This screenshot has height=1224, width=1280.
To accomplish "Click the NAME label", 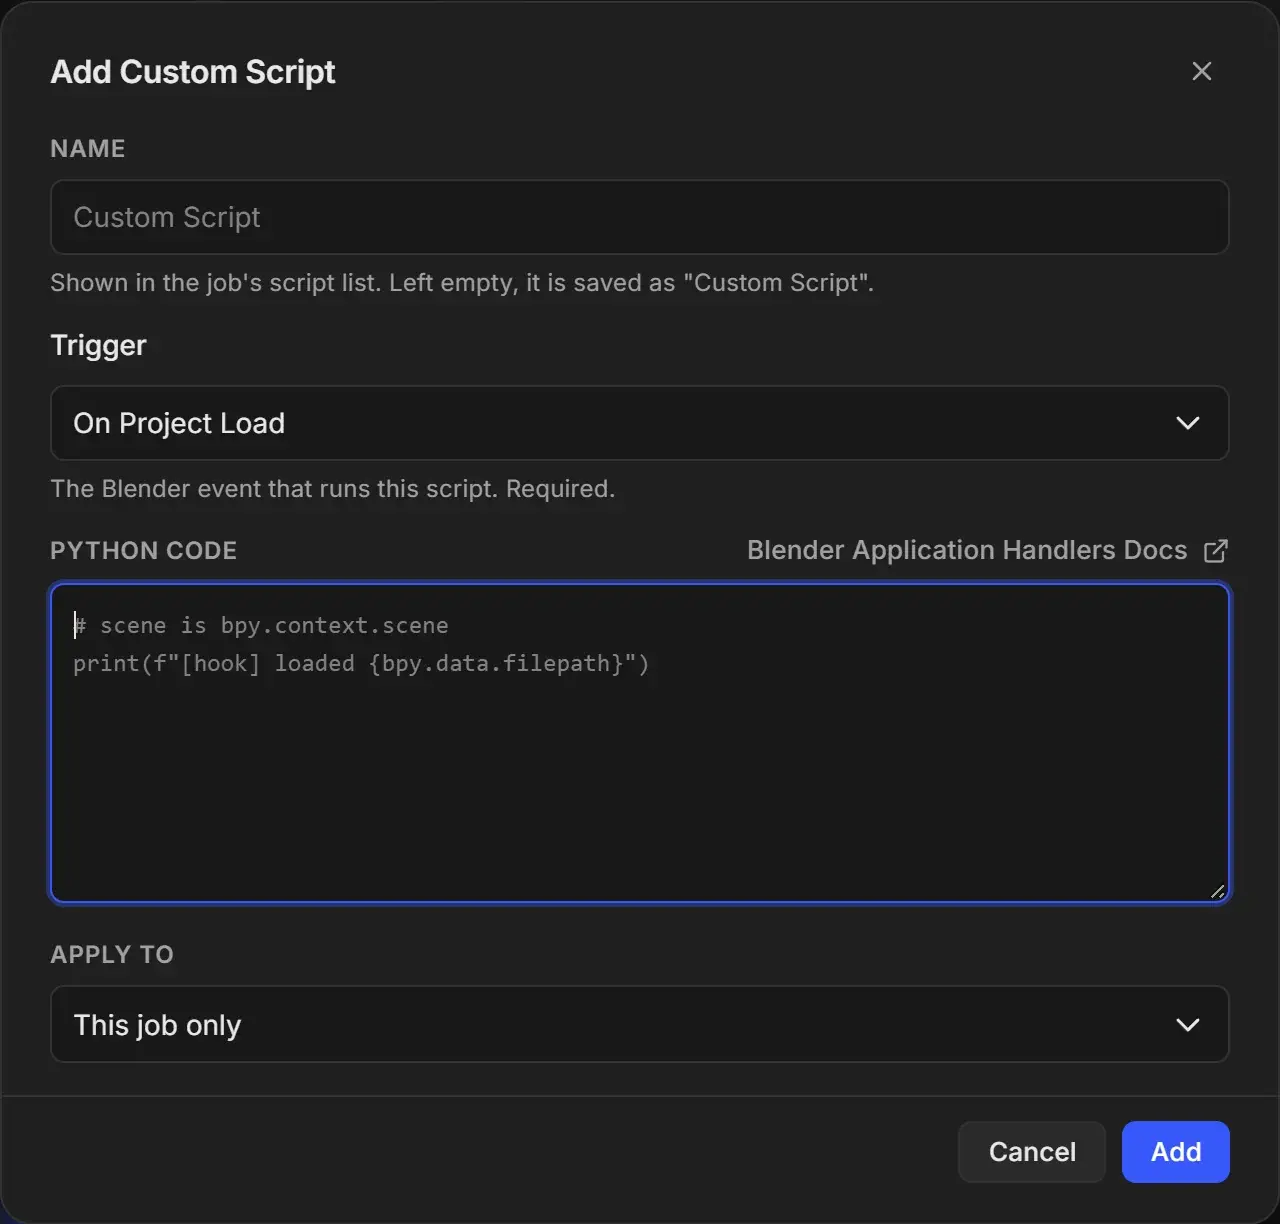I will [88, 149].
